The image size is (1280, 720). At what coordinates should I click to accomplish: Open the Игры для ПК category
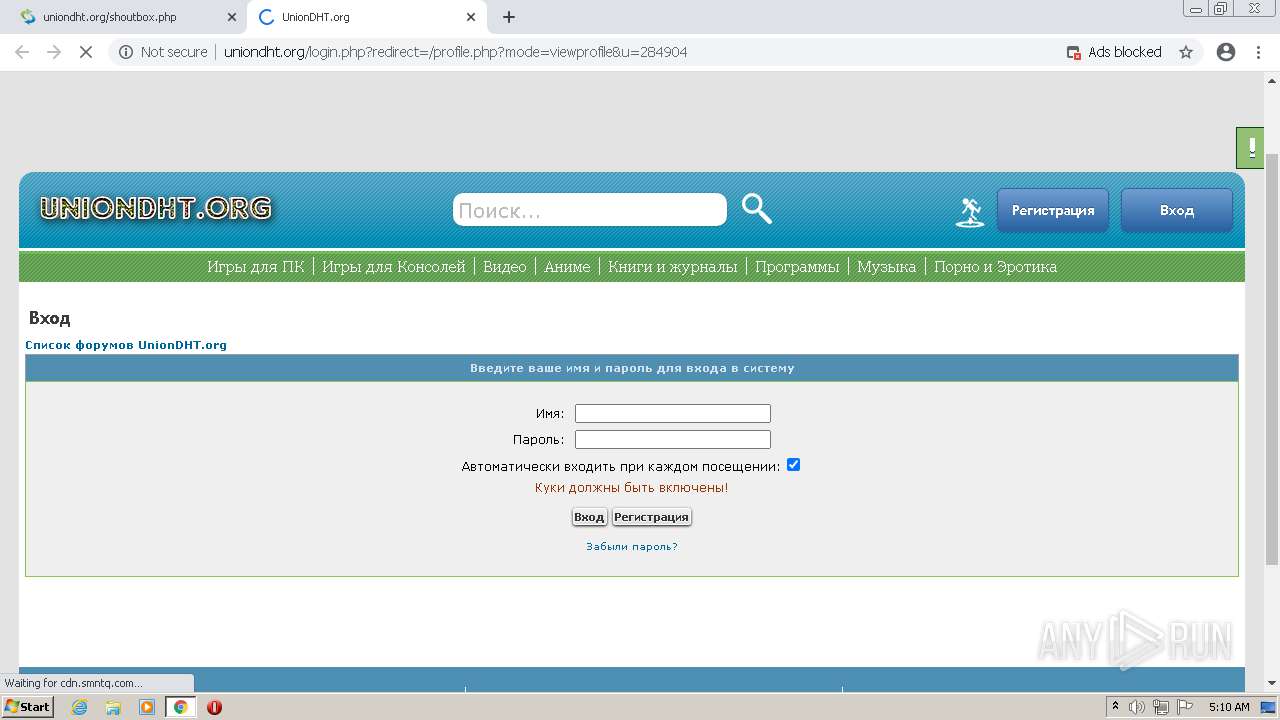[256, 267]
